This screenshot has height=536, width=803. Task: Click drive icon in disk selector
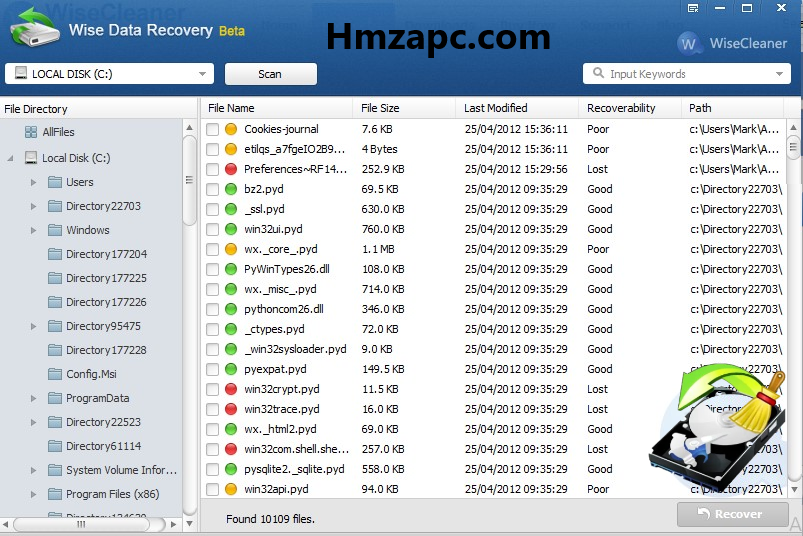(20, 73)
